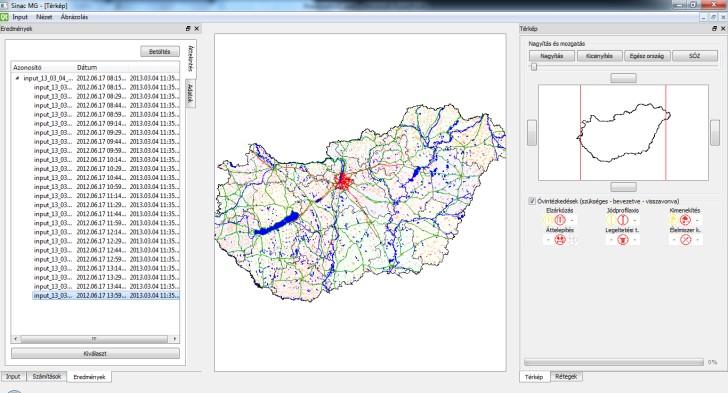Screen dimensions: 728x393
Task: Open the Ábrázolás menu
Action: click(74, 17)
